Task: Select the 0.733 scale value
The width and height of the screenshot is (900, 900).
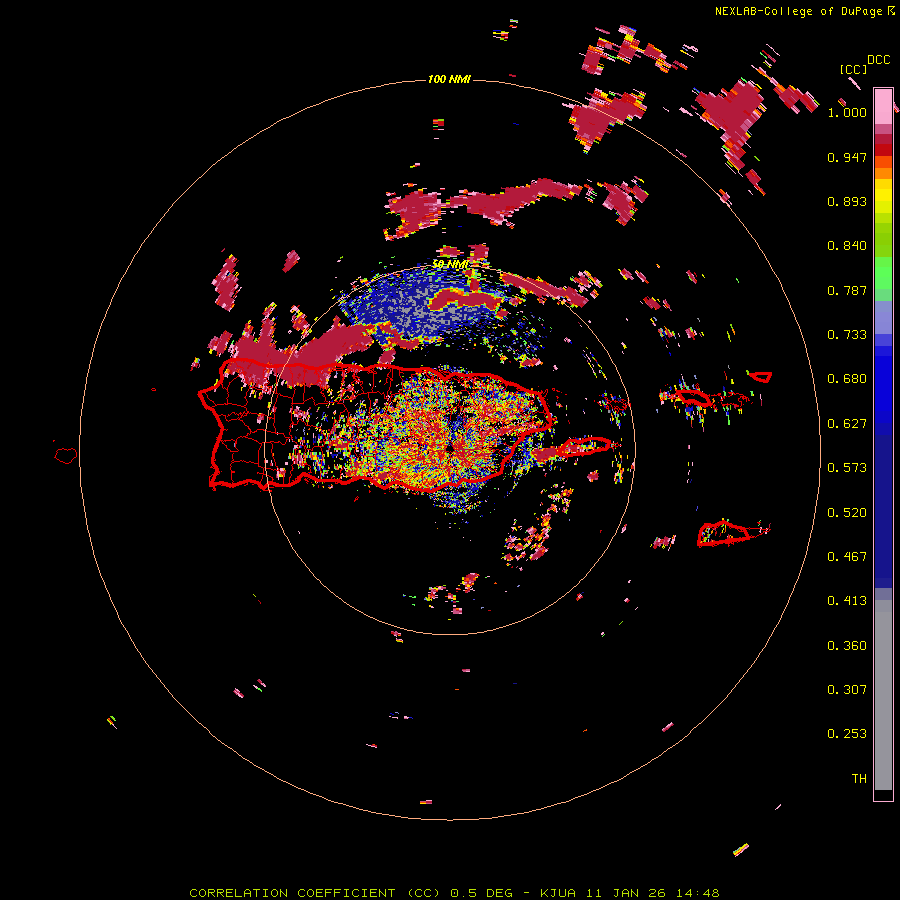Action: point(847,335)
